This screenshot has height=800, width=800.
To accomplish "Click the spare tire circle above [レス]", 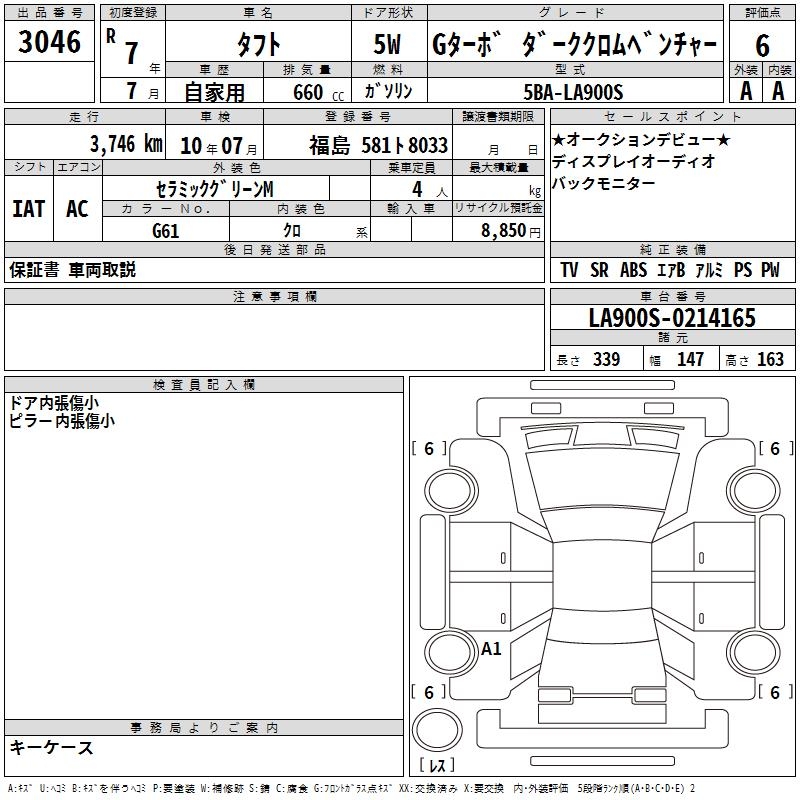I will 437,729.
